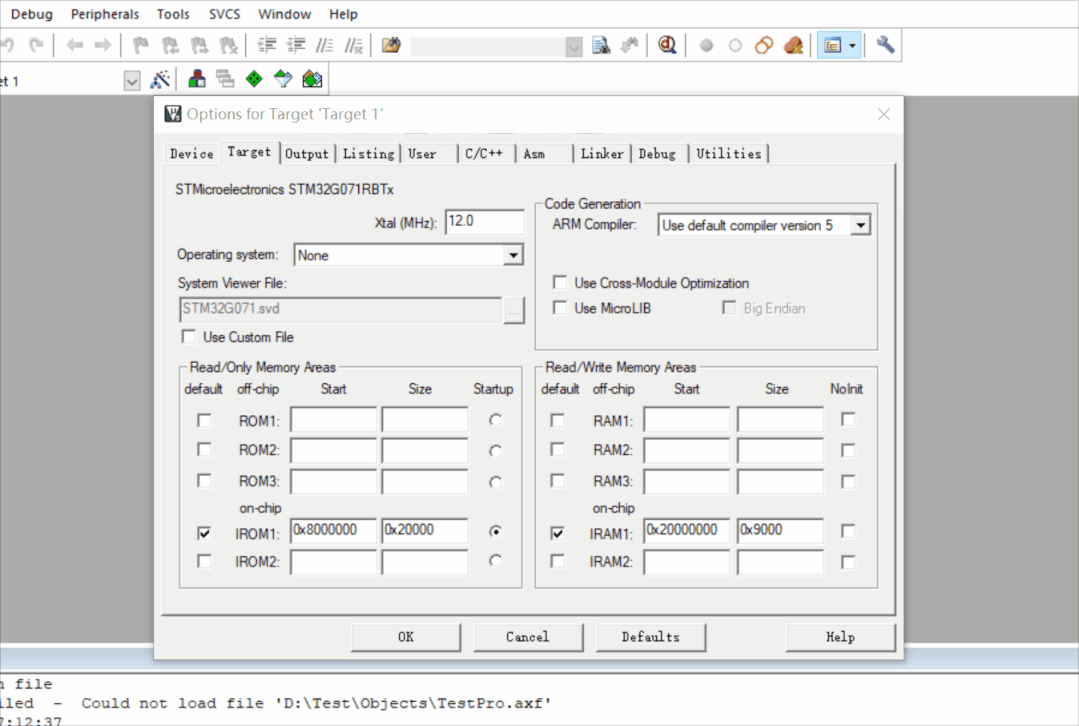Click the Window layout toolbar icon
Image resolution: width=1079 pixels, height=726 pixels.
[x=833, y=45]
